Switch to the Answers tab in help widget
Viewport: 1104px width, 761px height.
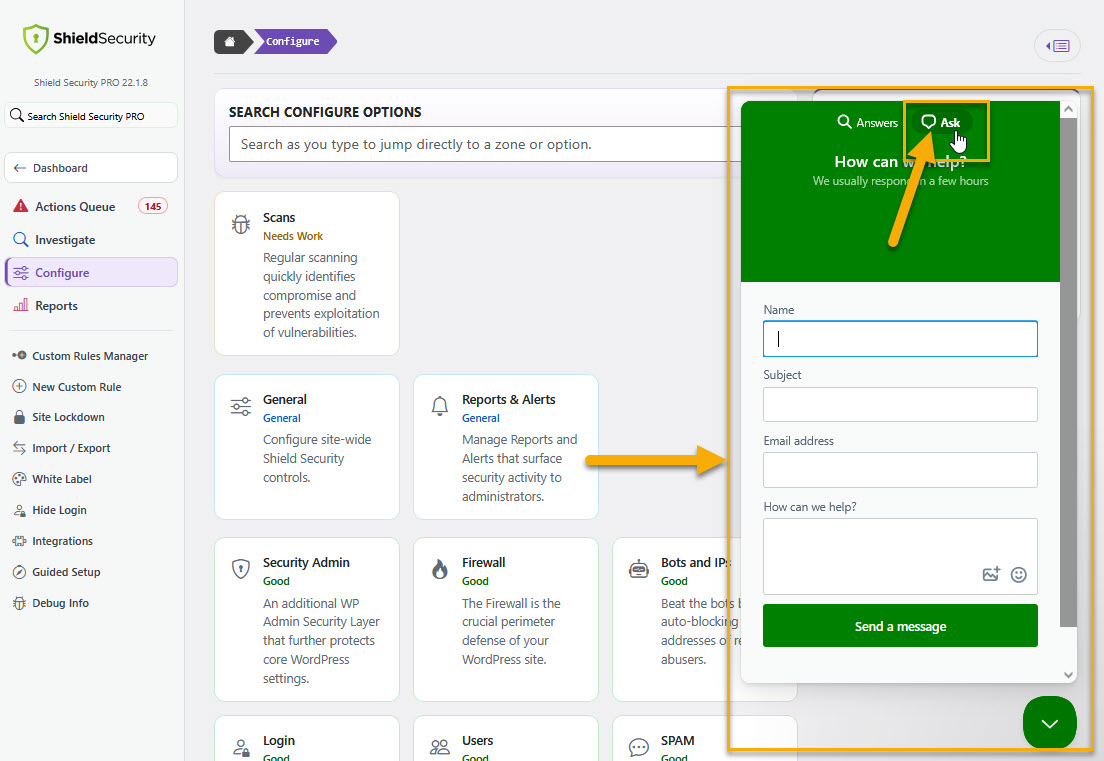click(867, 122)
